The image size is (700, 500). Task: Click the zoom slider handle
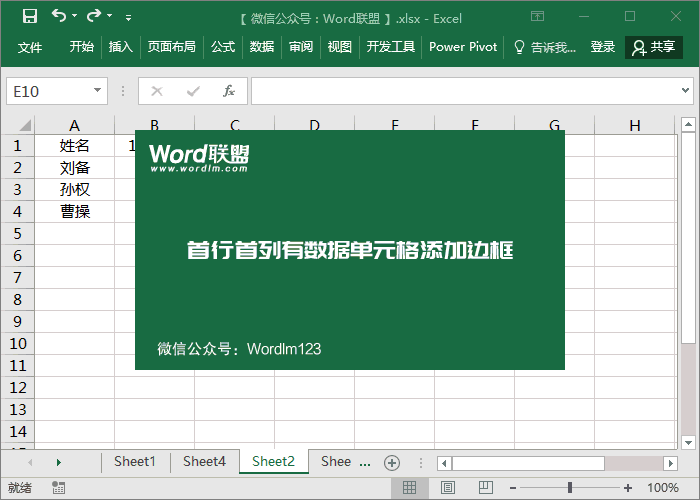pyautogui.click(x=570, y=488)
